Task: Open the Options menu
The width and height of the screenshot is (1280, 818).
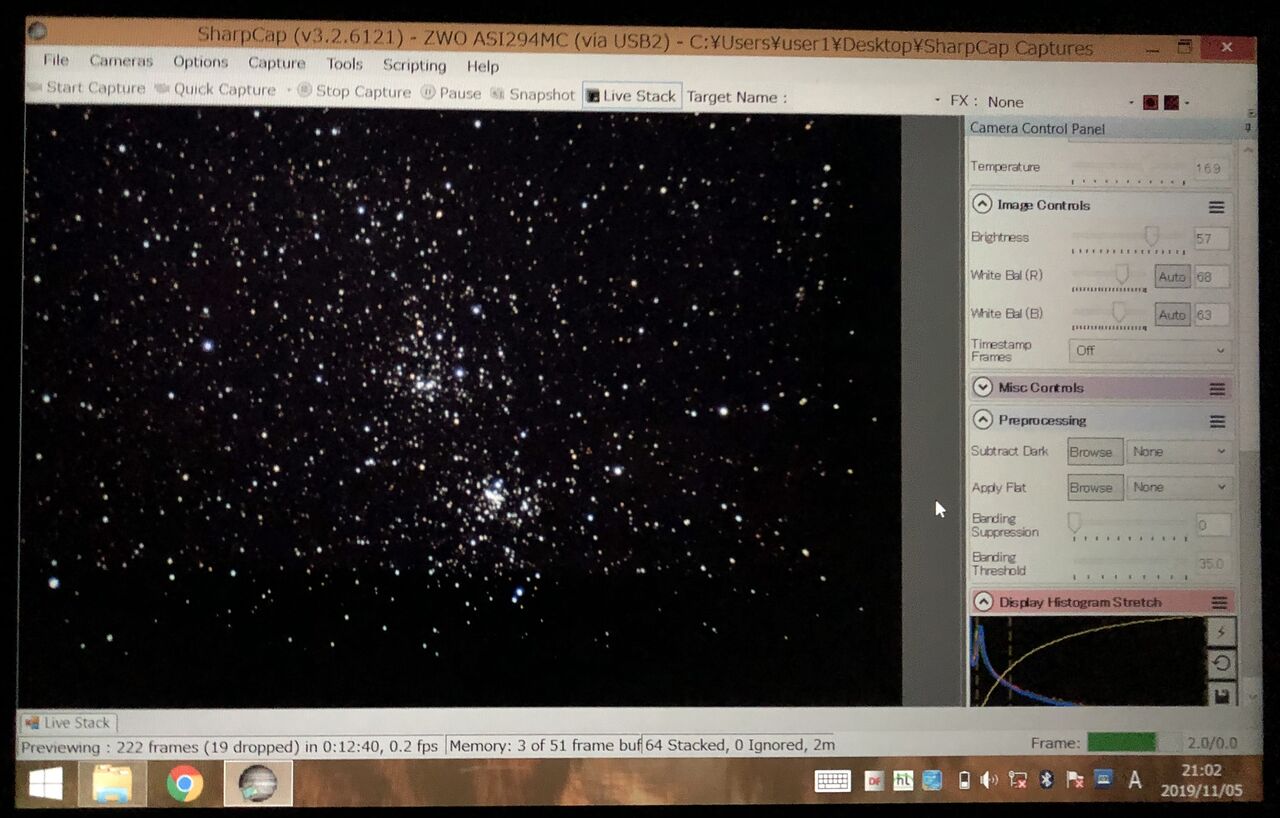Action: click(x=200, y=62)
